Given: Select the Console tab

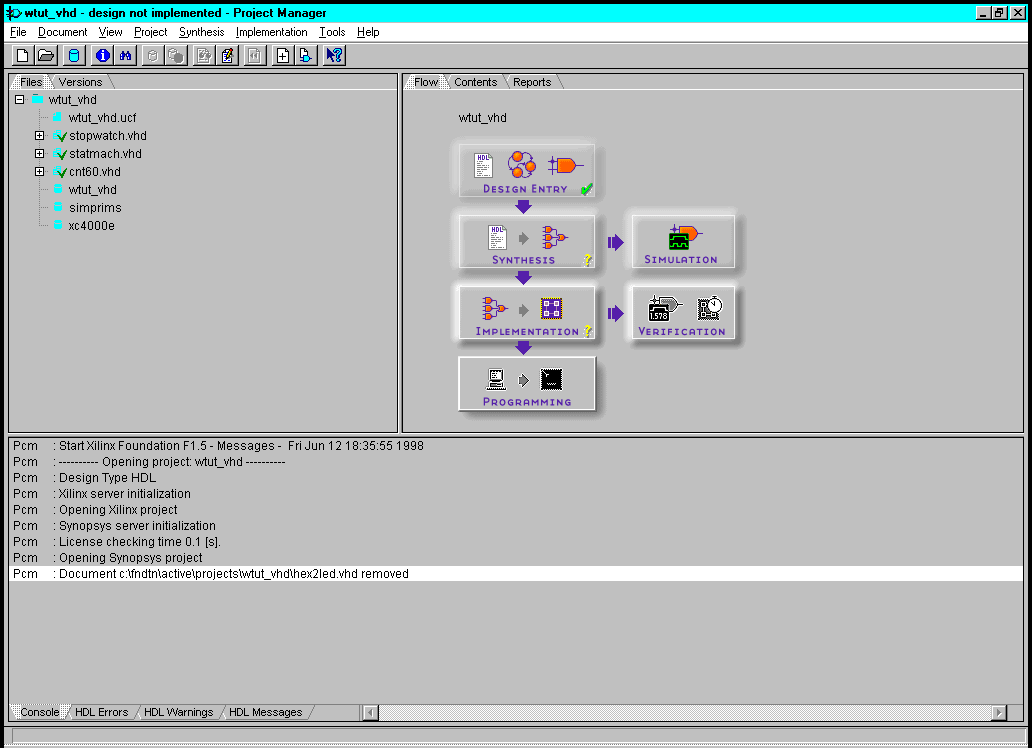Looking at the screenshot, I should (39, 712).
